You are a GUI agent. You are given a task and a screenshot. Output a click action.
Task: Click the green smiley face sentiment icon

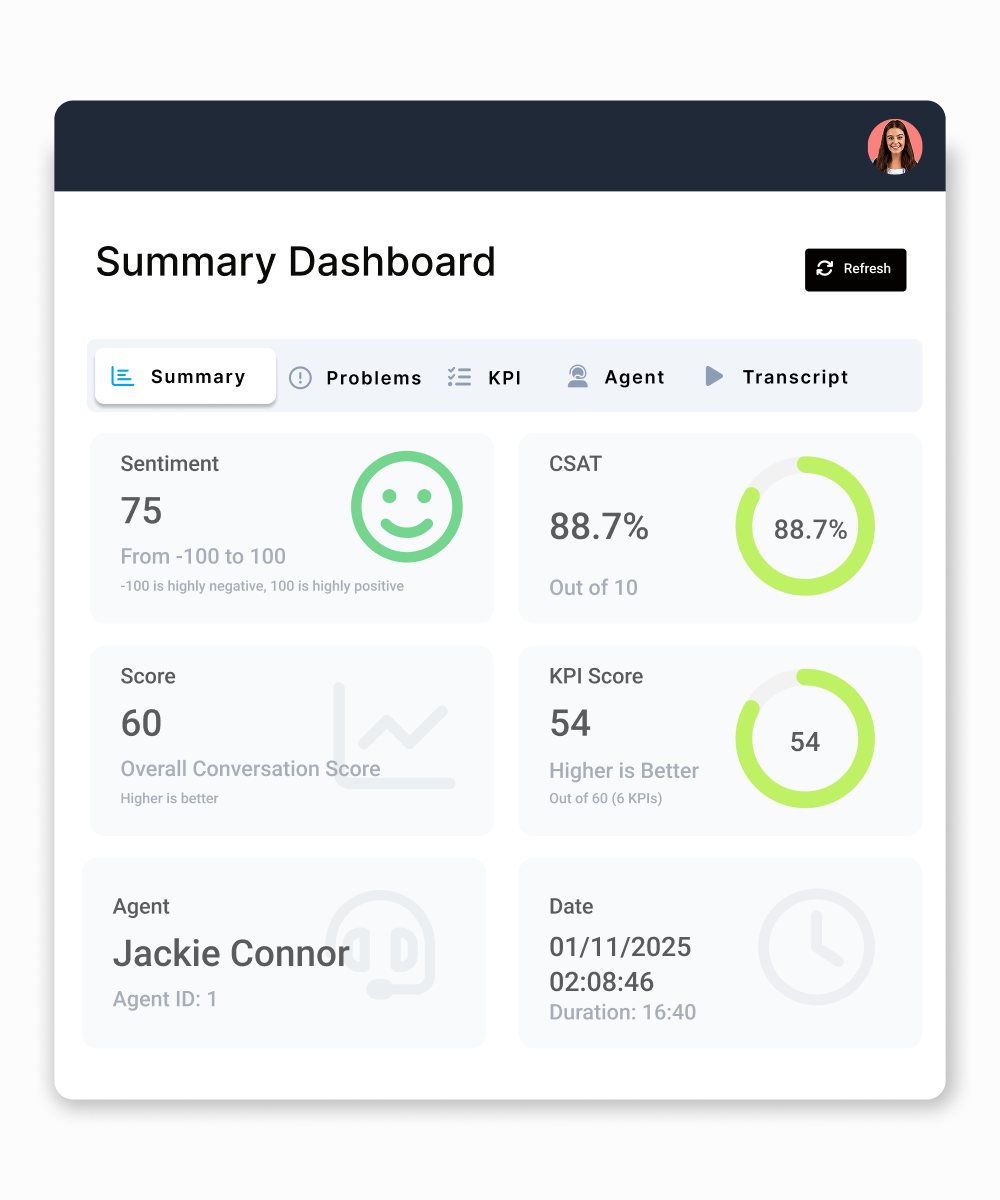[x=406, y=506]
